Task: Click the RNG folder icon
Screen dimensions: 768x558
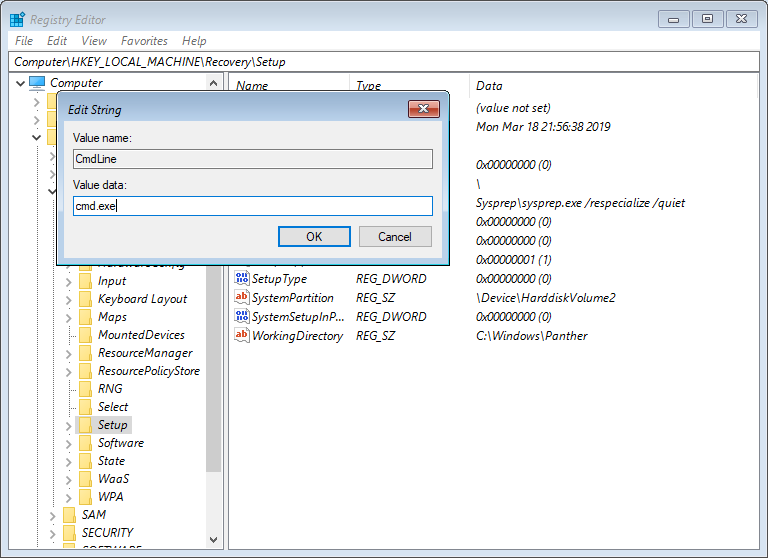Action: (x=86, y=388)
